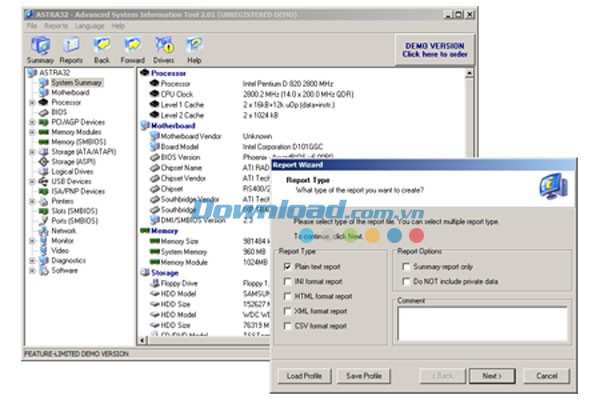Enable HTML format report checkbox
Image resolution: width=600 pixels, height=400 pixels.
[288, 296]
